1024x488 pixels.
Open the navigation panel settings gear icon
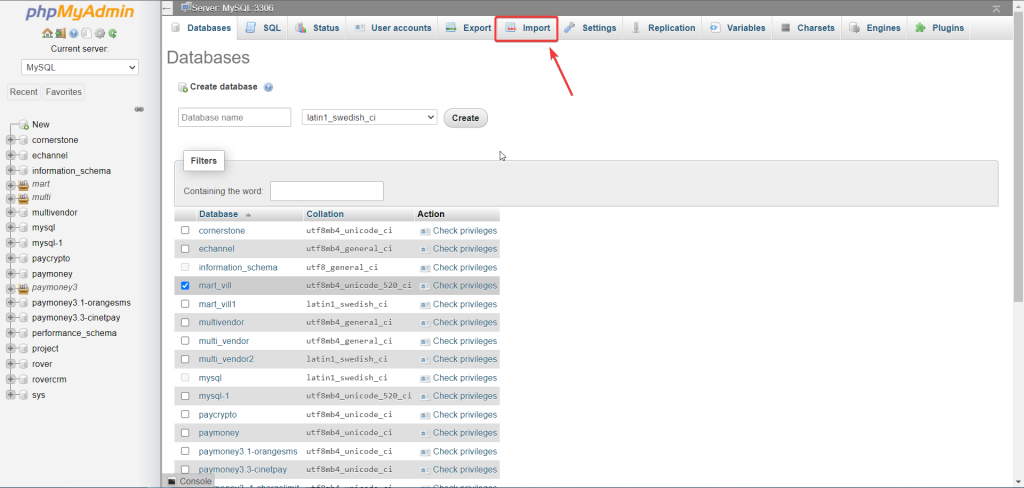point(99,33)
